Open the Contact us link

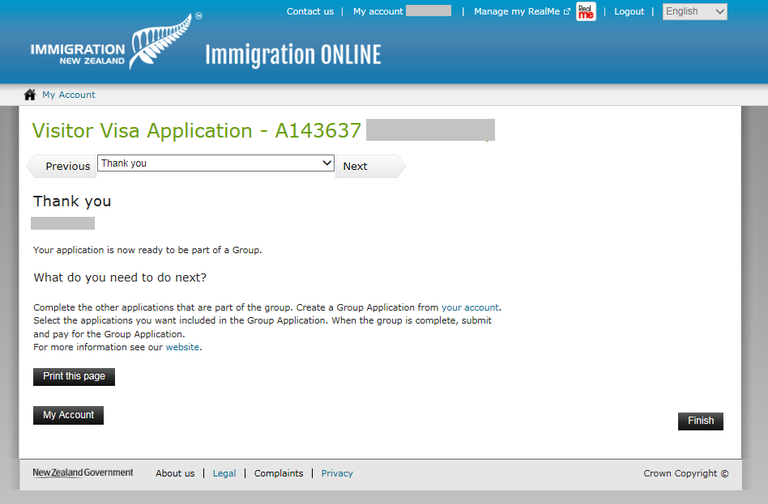(310, 12)
